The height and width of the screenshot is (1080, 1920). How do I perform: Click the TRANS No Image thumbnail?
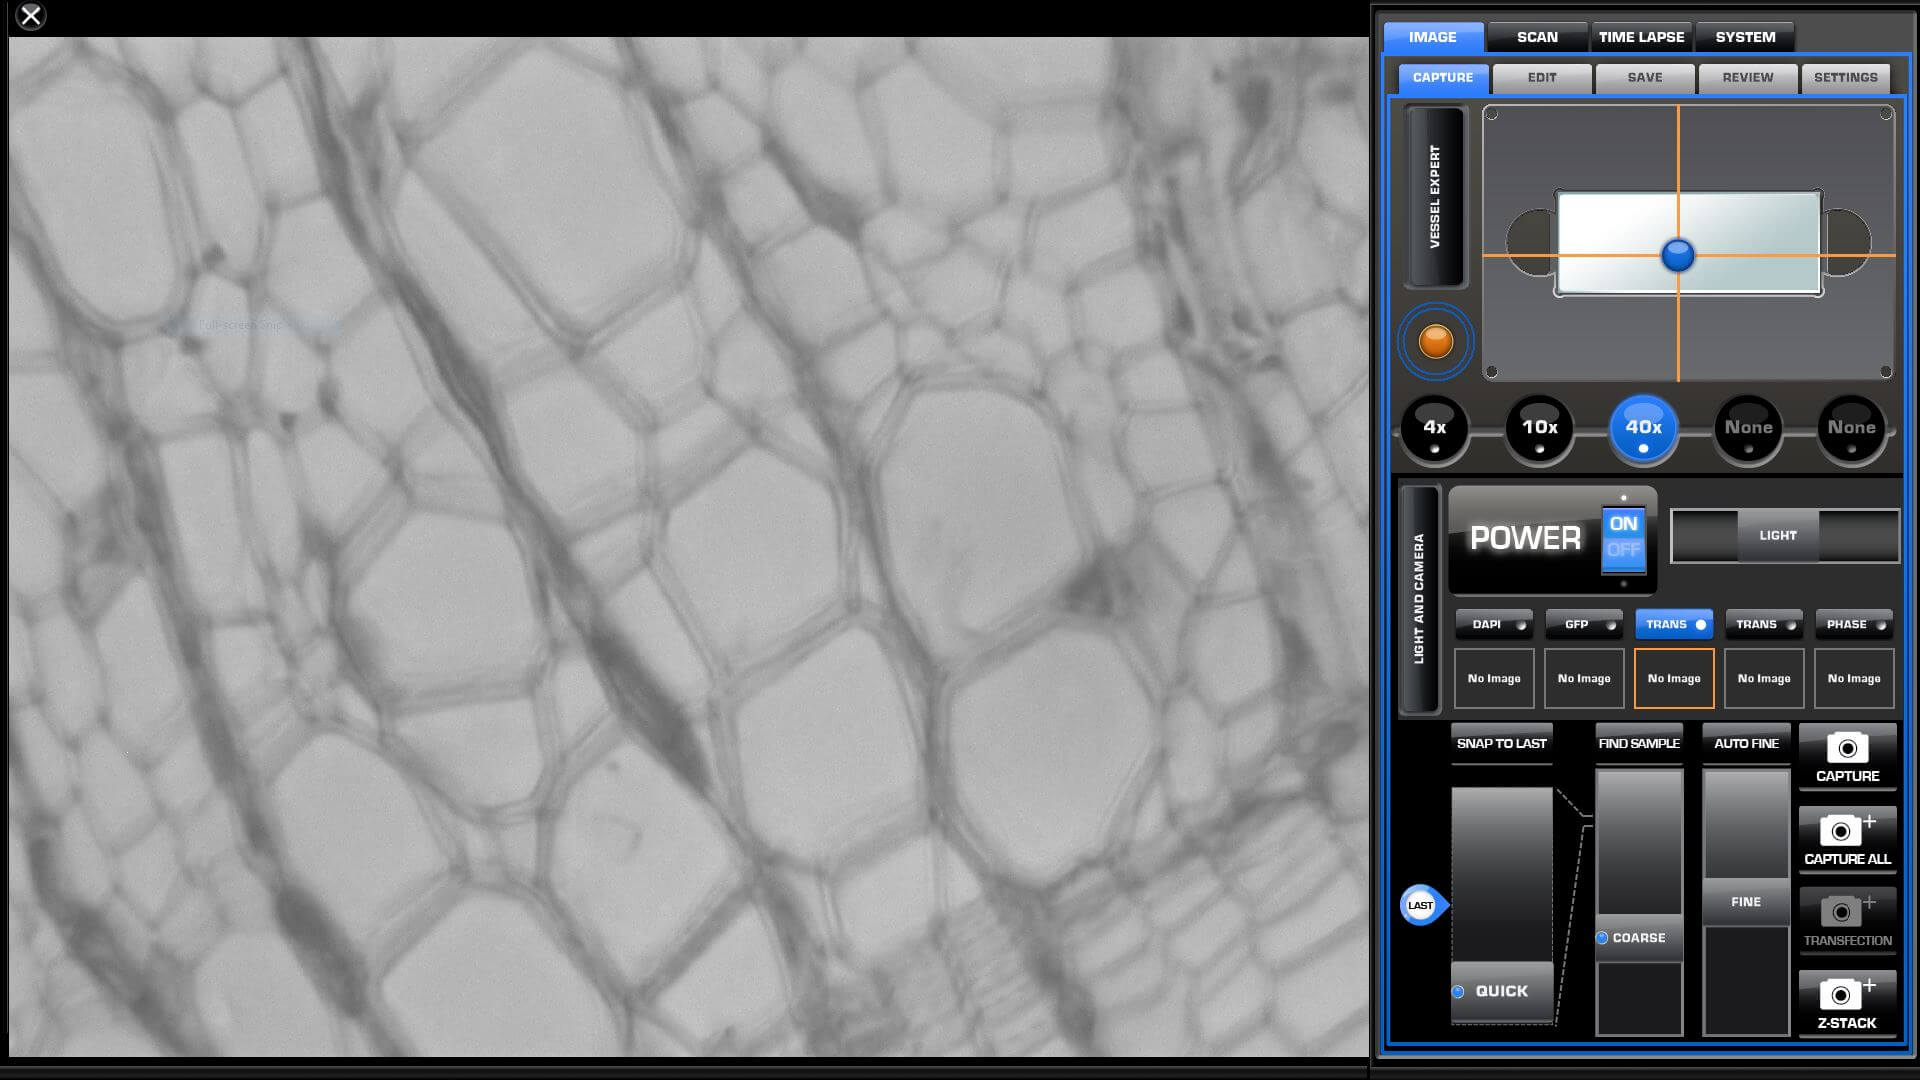pos(1673,678)
